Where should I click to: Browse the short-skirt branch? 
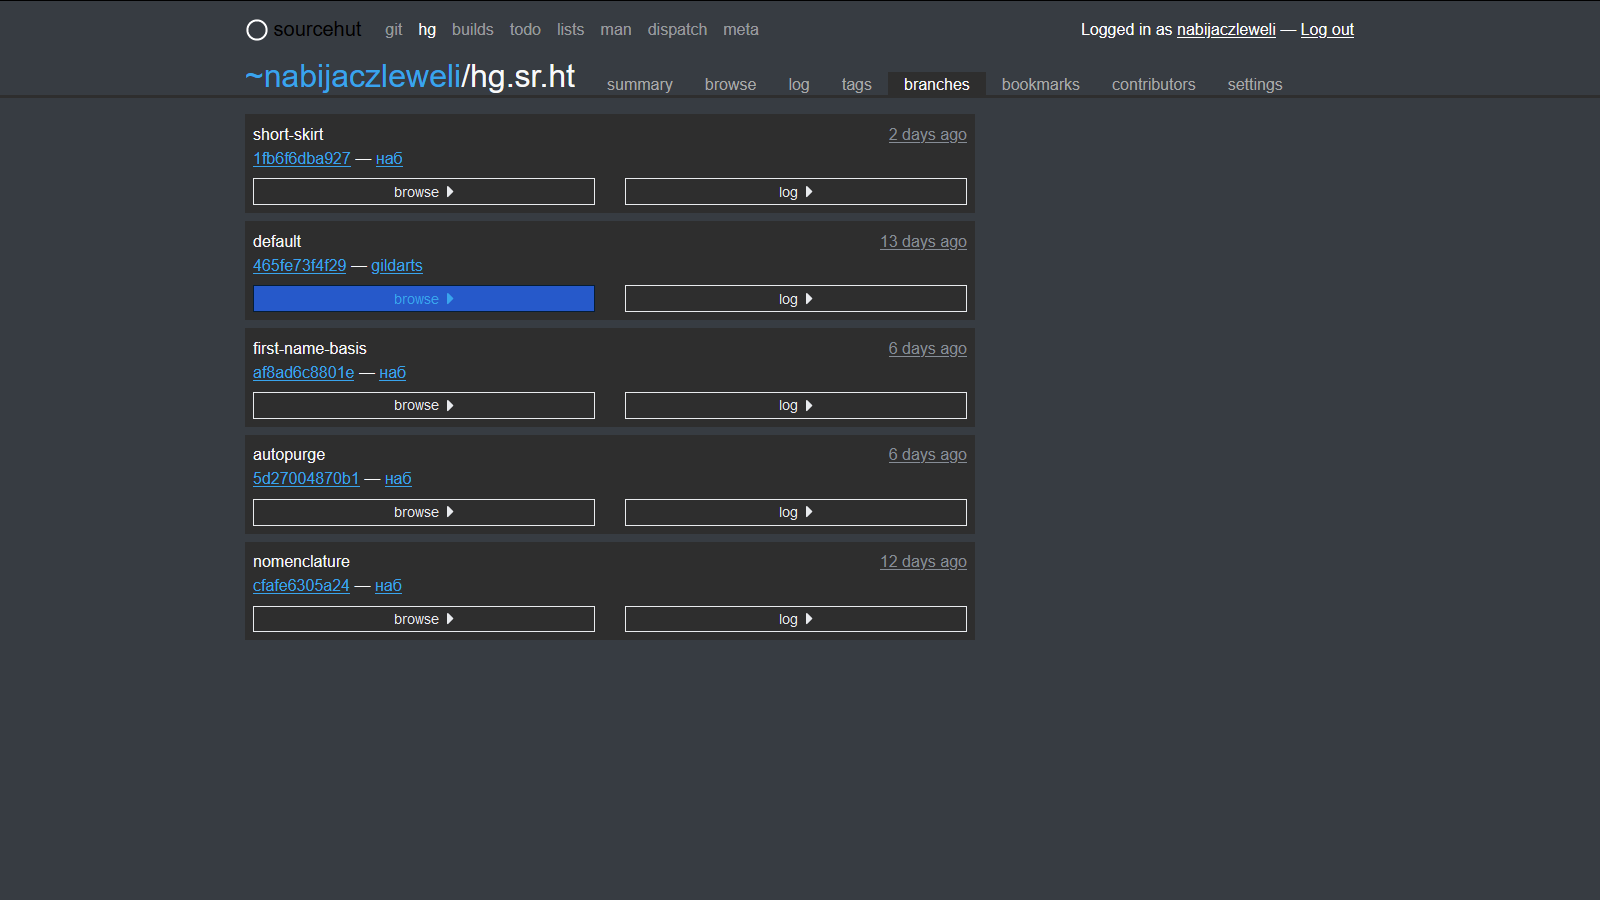pyautogui.click(x=423, y=192)
